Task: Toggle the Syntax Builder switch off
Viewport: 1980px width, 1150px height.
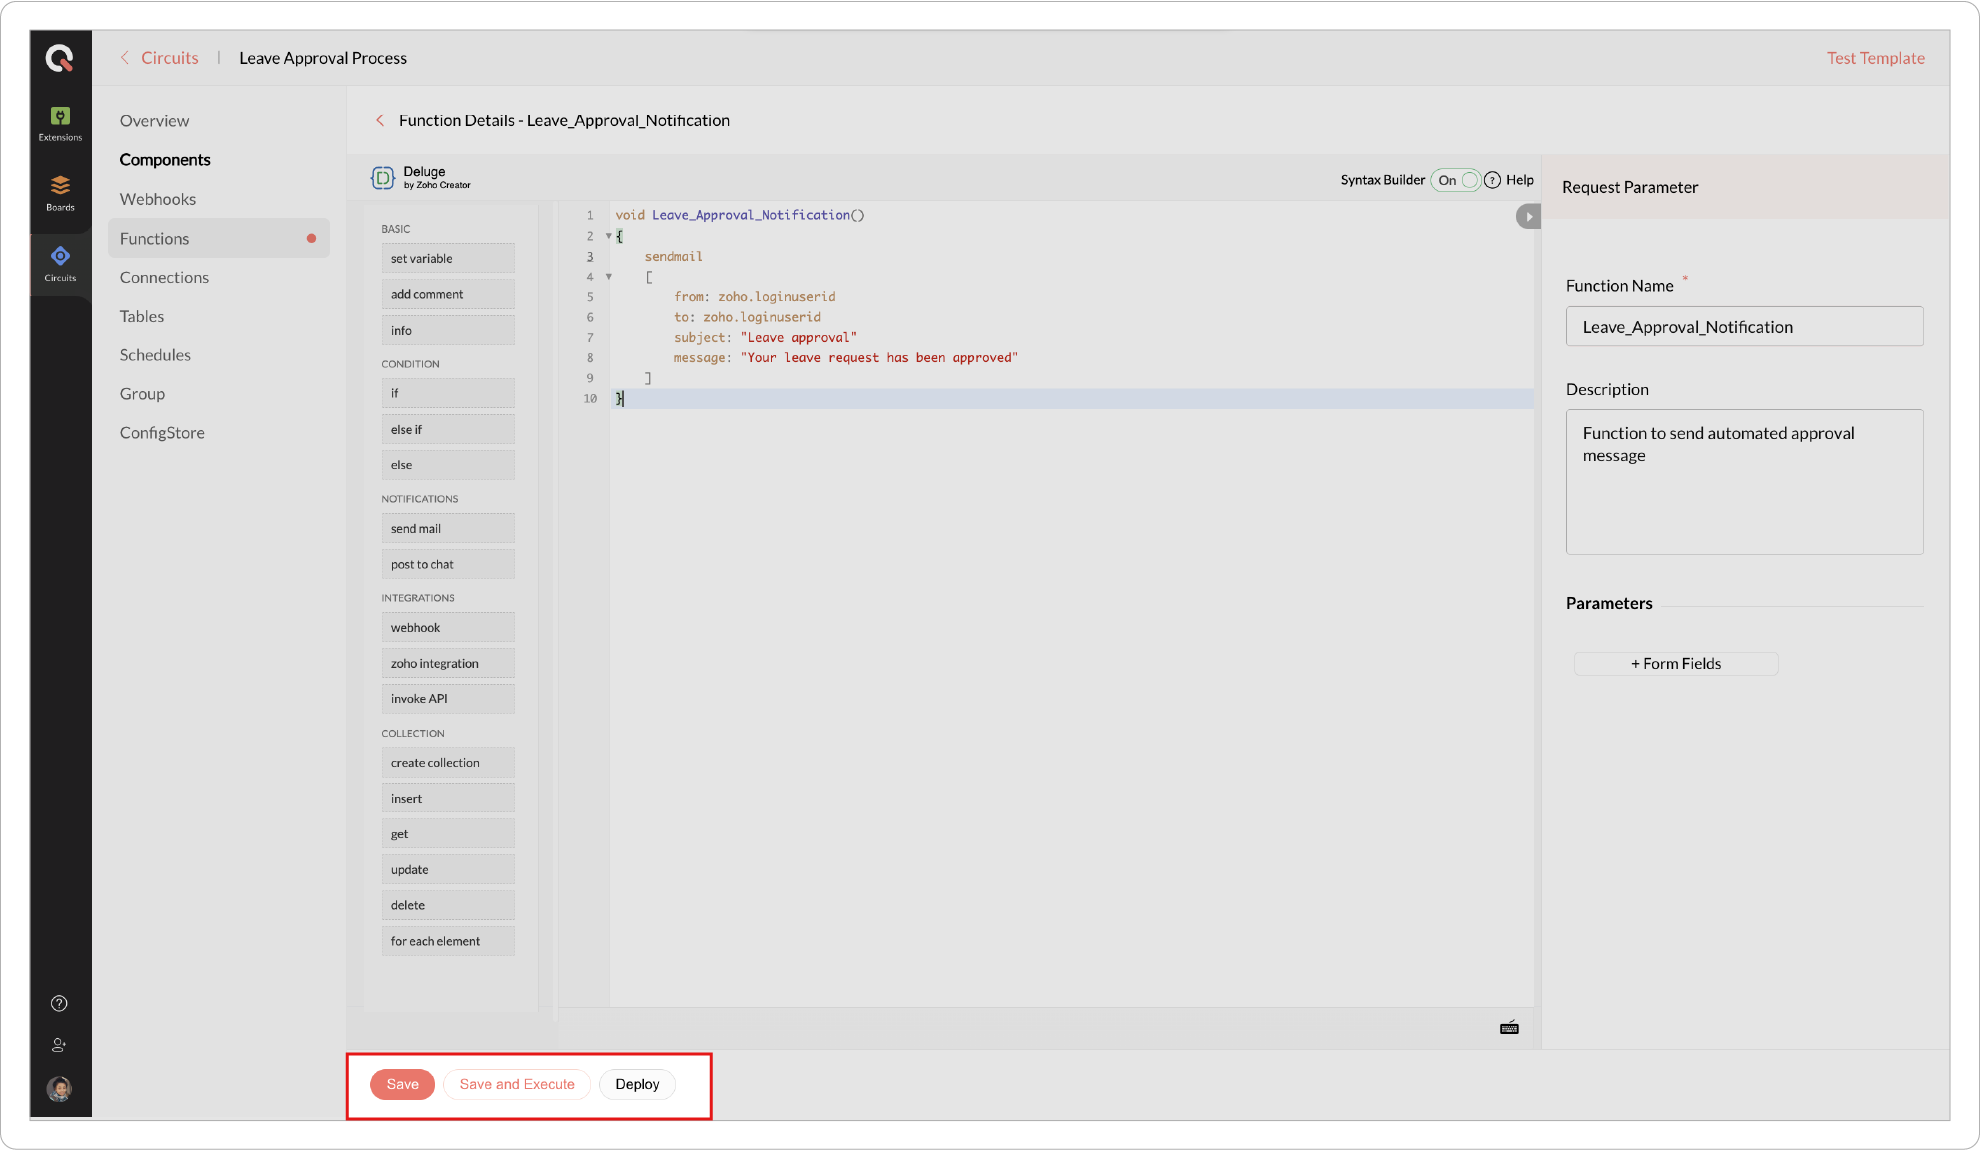Action: click(1456, 180)
